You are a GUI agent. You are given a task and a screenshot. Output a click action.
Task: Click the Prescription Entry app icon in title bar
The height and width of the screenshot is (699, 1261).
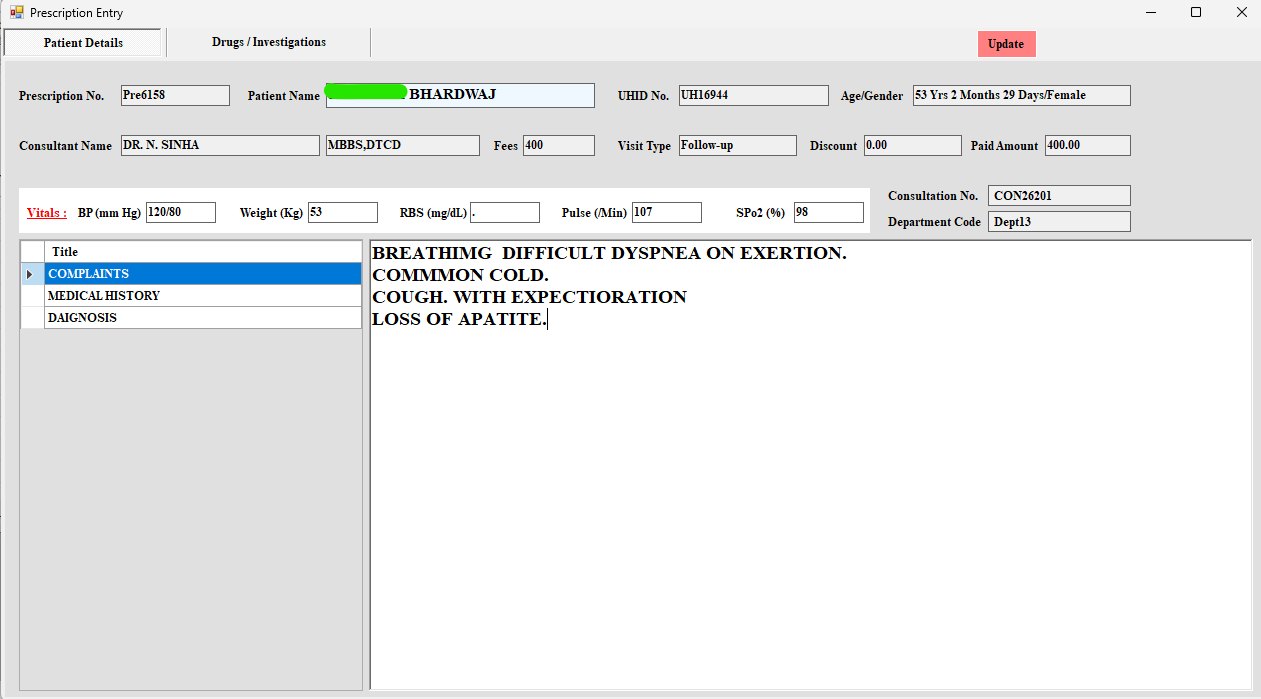16,13
